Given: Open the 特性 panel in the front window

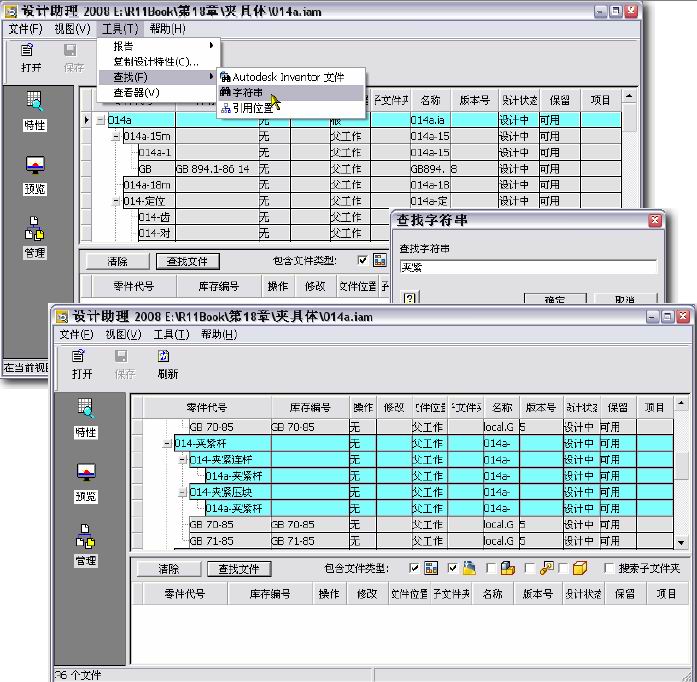Looking at the screenshot, I should pyautogui.click(x=85, y=409).
